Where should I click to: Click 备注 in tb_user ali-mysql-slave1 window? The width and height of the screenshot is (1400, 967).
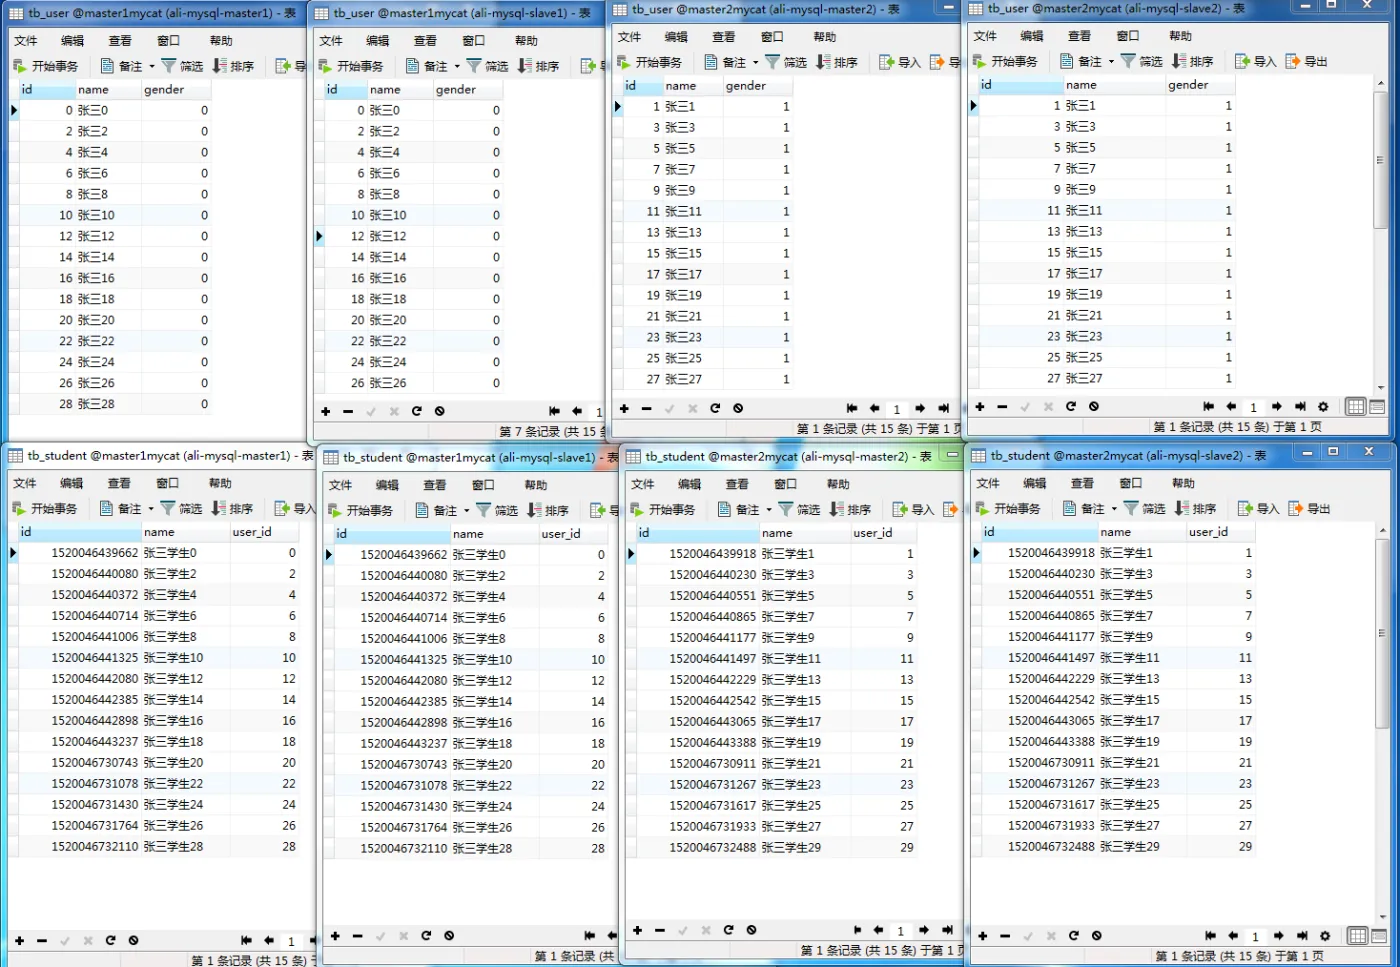(427, 66)
